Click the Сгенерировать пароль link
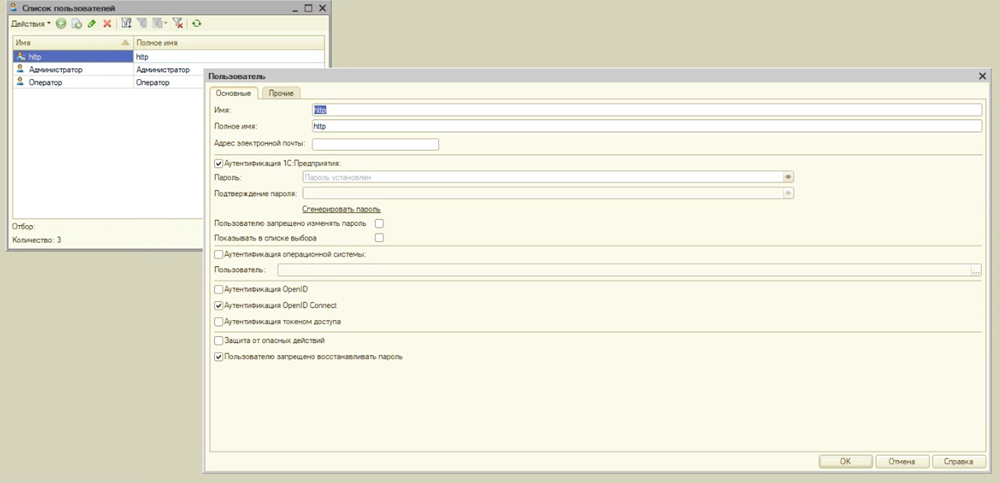The width and height of the screenshot is (1000, 483). click(341, 209)
